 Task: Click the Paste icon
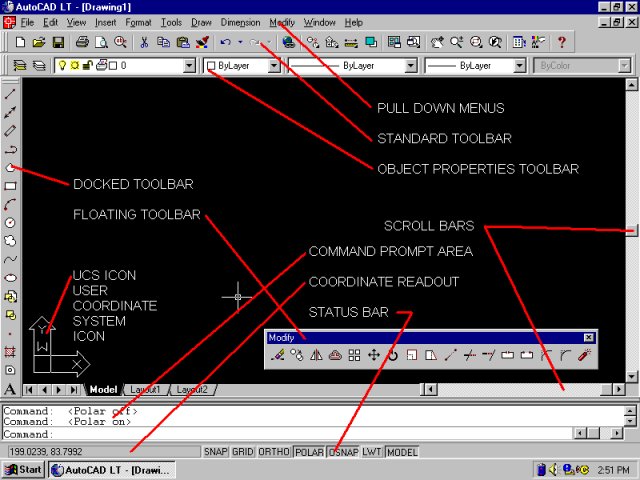click(x=183, y=42)
